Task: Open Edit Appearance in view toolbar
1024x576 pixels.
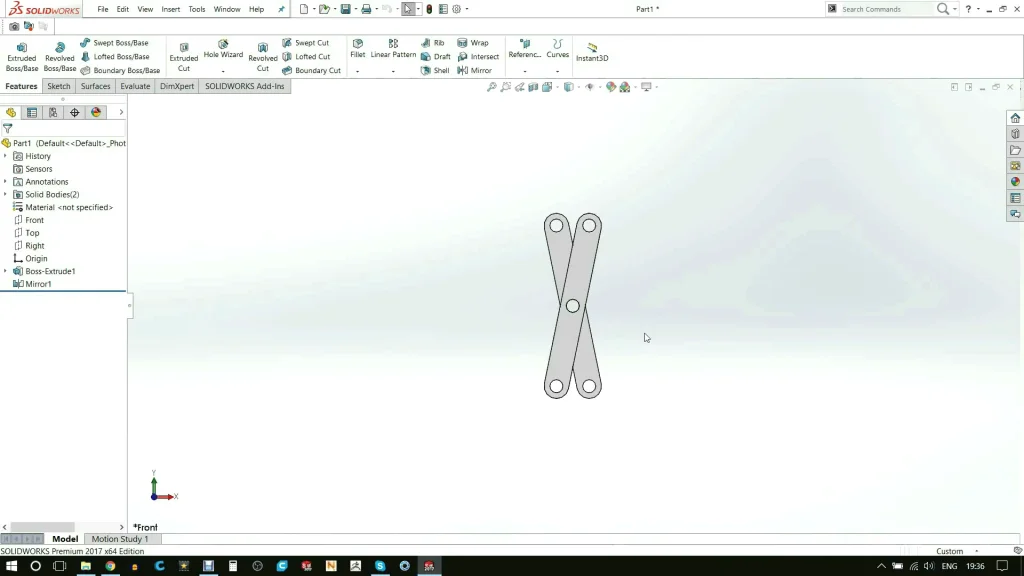Action: click(611, 87)
